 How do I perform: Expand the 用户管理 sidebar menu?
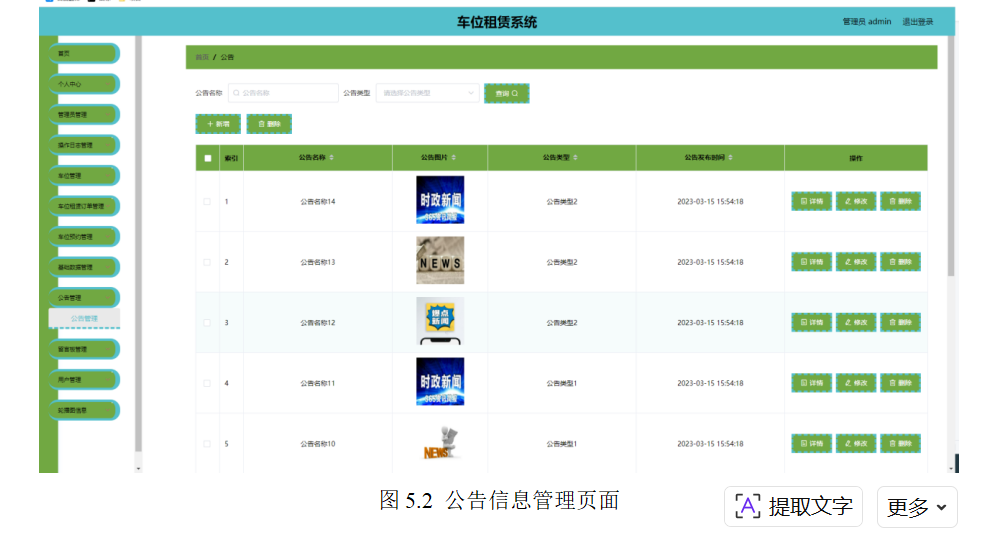(84, 380)
